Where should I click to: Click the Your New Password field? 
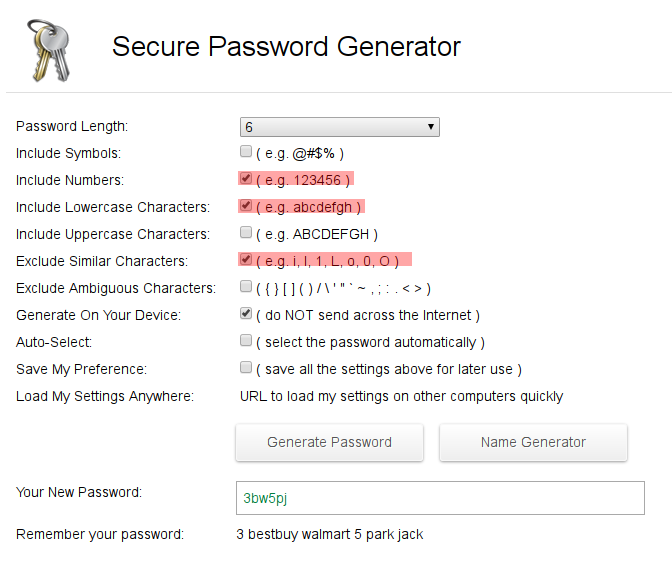click(x=440, y=498)
